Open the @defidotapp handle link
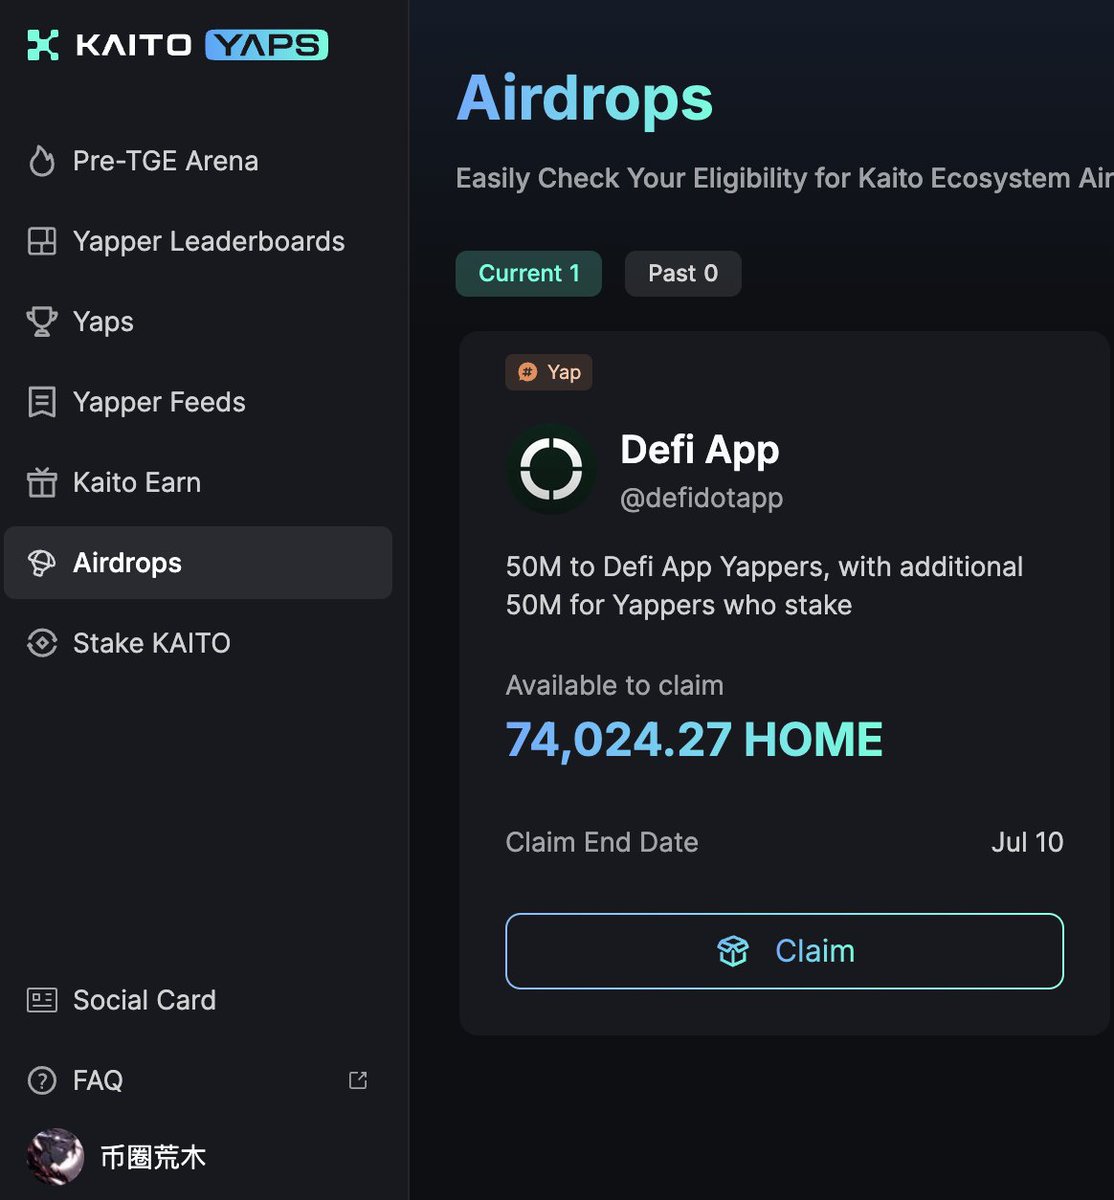The image size is (1114, 1200). tap(701, 498)
